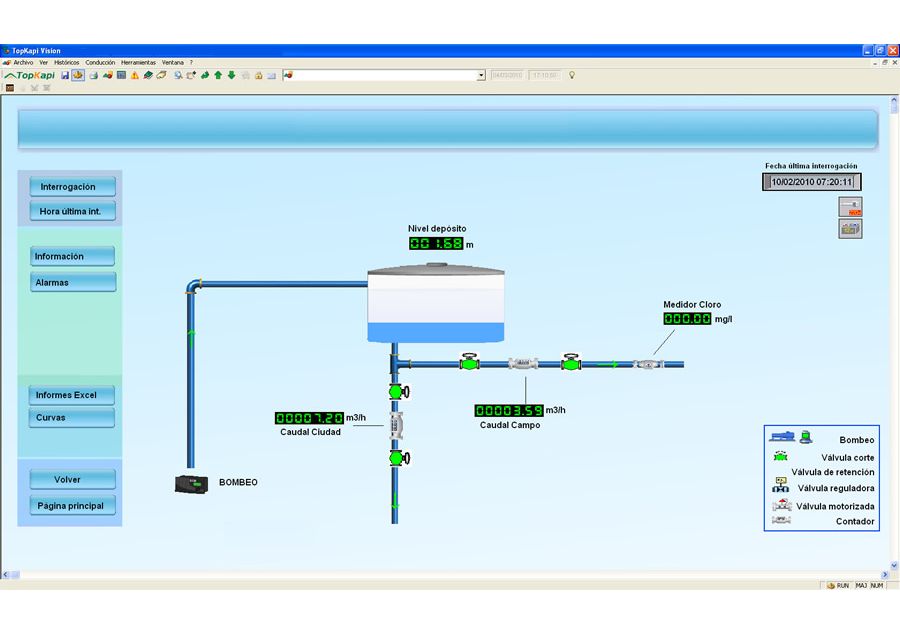Click the green down arrow toolbar icon
The image size is (900, 642).
(231, 75)
